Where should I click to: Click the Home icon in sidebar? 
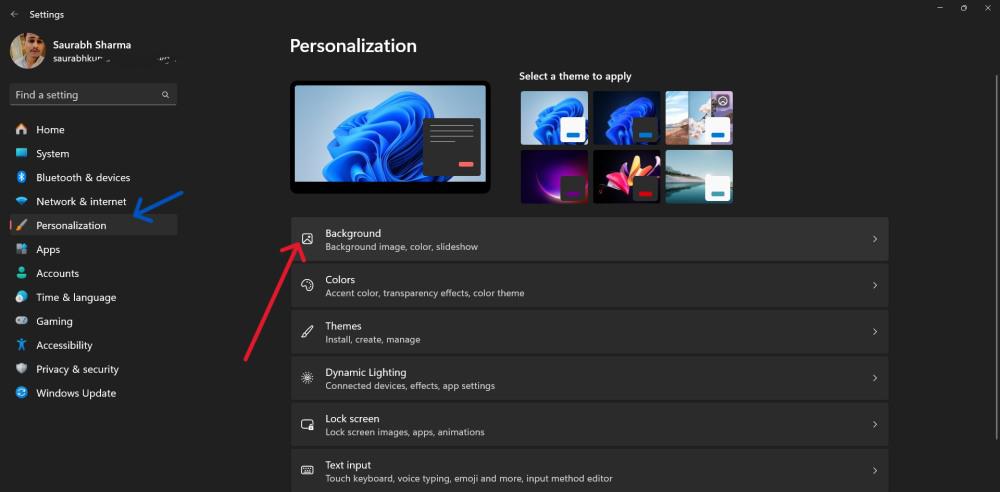tap(22, 130)
